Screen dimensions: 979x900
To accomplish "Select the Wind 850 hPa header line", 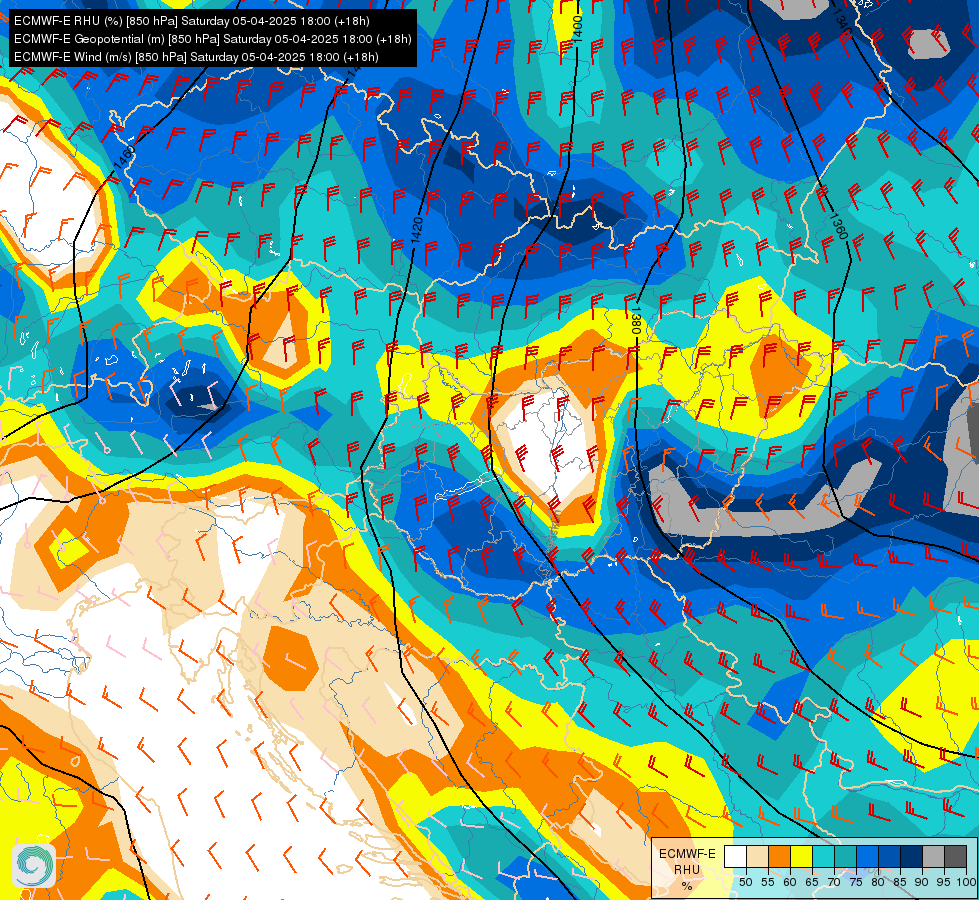I will click(x=196, y=57).
